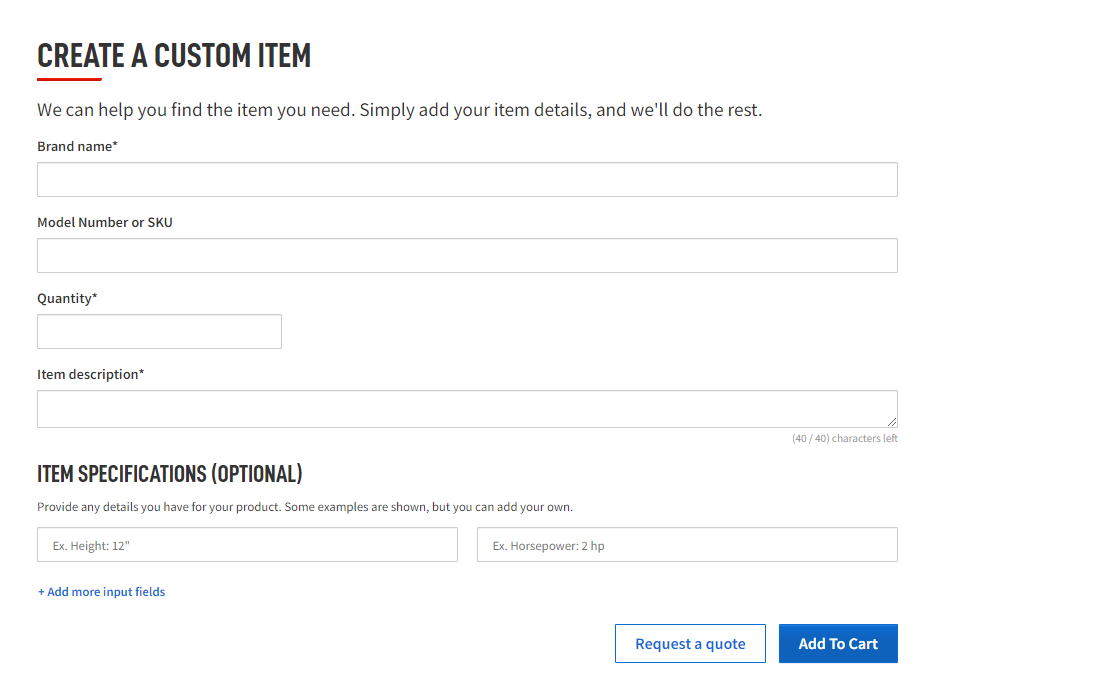The height and width of the screenshot is (691, 1110).
Task: Select the 'Ex. Height: 12"' specification field
Action: pyautogui.click(x=247, y=544)
